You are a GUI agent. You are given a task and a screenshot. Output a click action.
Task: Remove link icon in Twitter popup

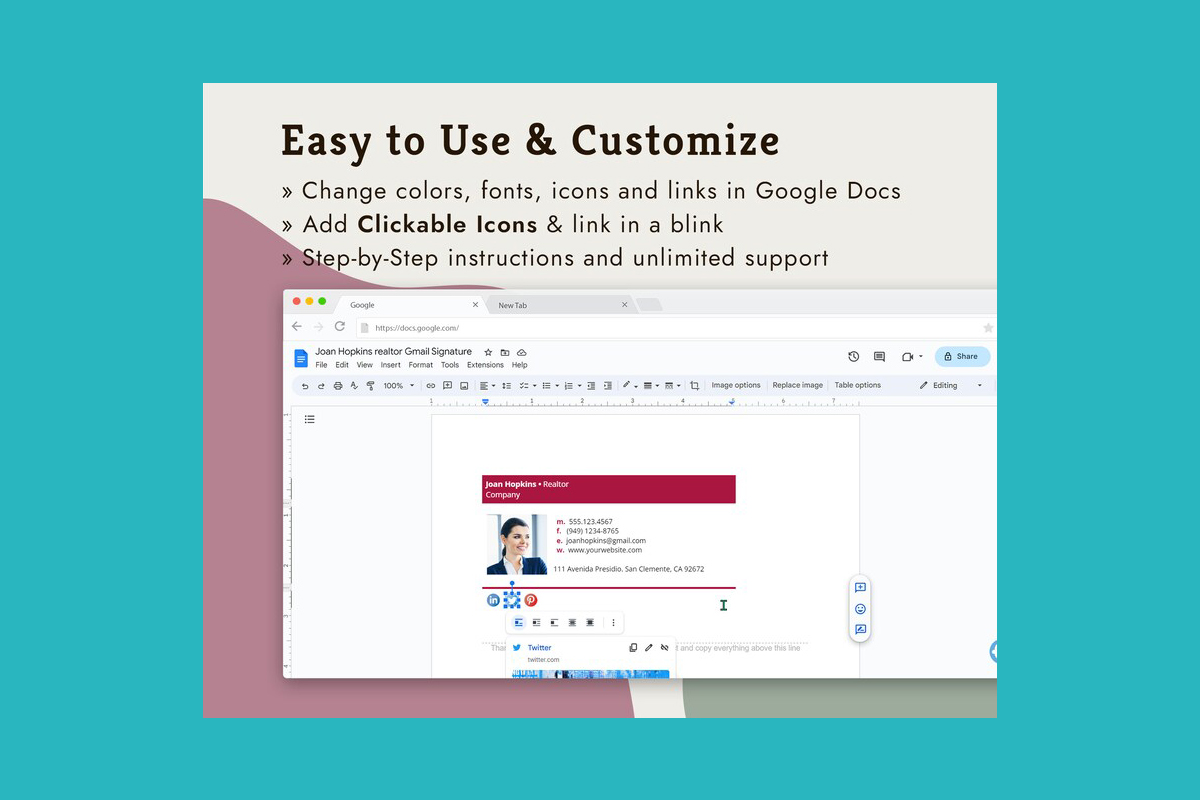(665, 648)
